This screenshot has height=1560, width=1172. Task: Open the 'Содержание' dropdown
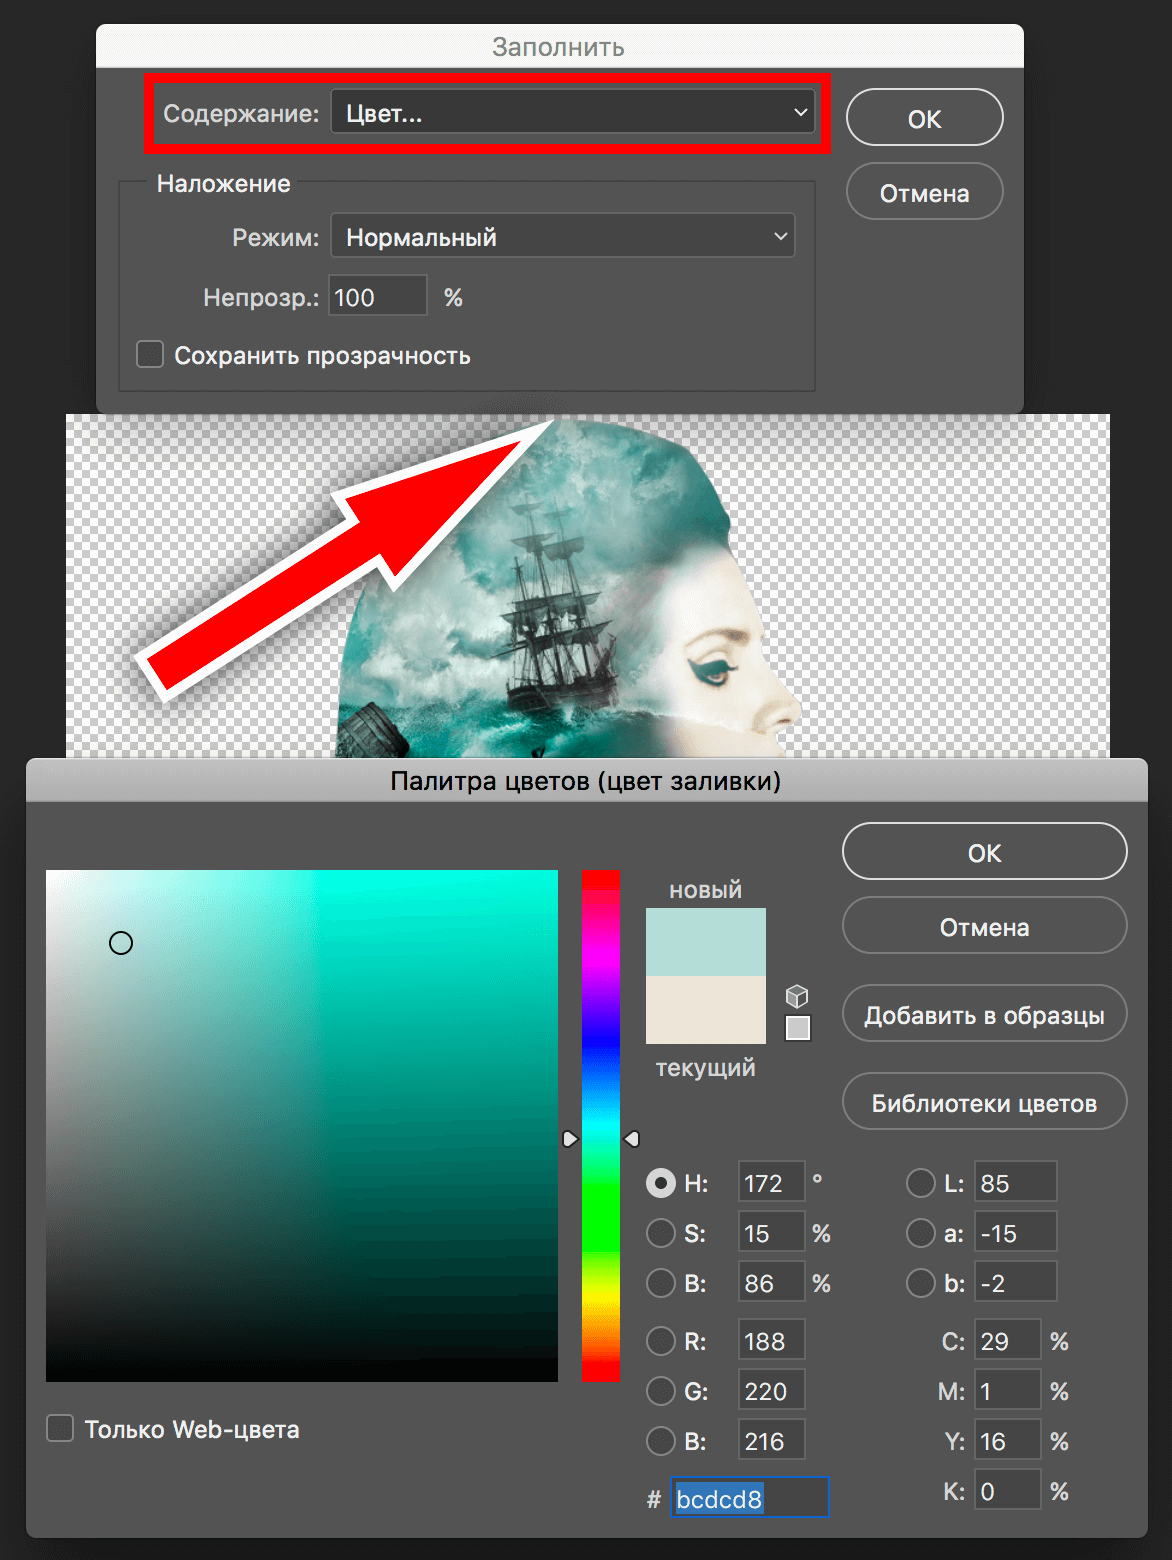click(573, 113)
